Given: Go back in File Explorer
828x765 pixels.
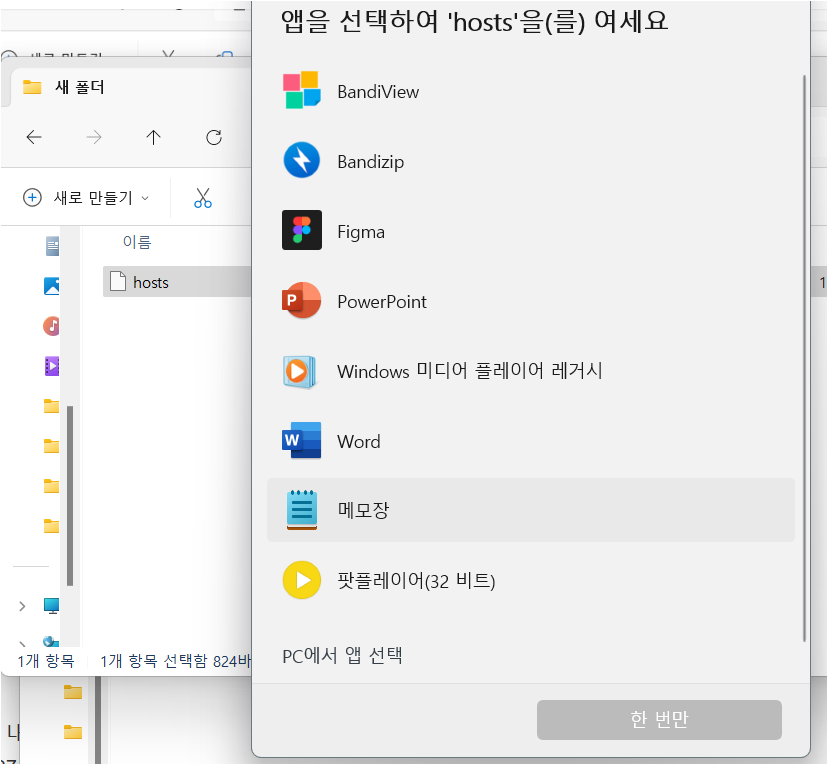Looking at the screenshot, I should tap(34, 137).
